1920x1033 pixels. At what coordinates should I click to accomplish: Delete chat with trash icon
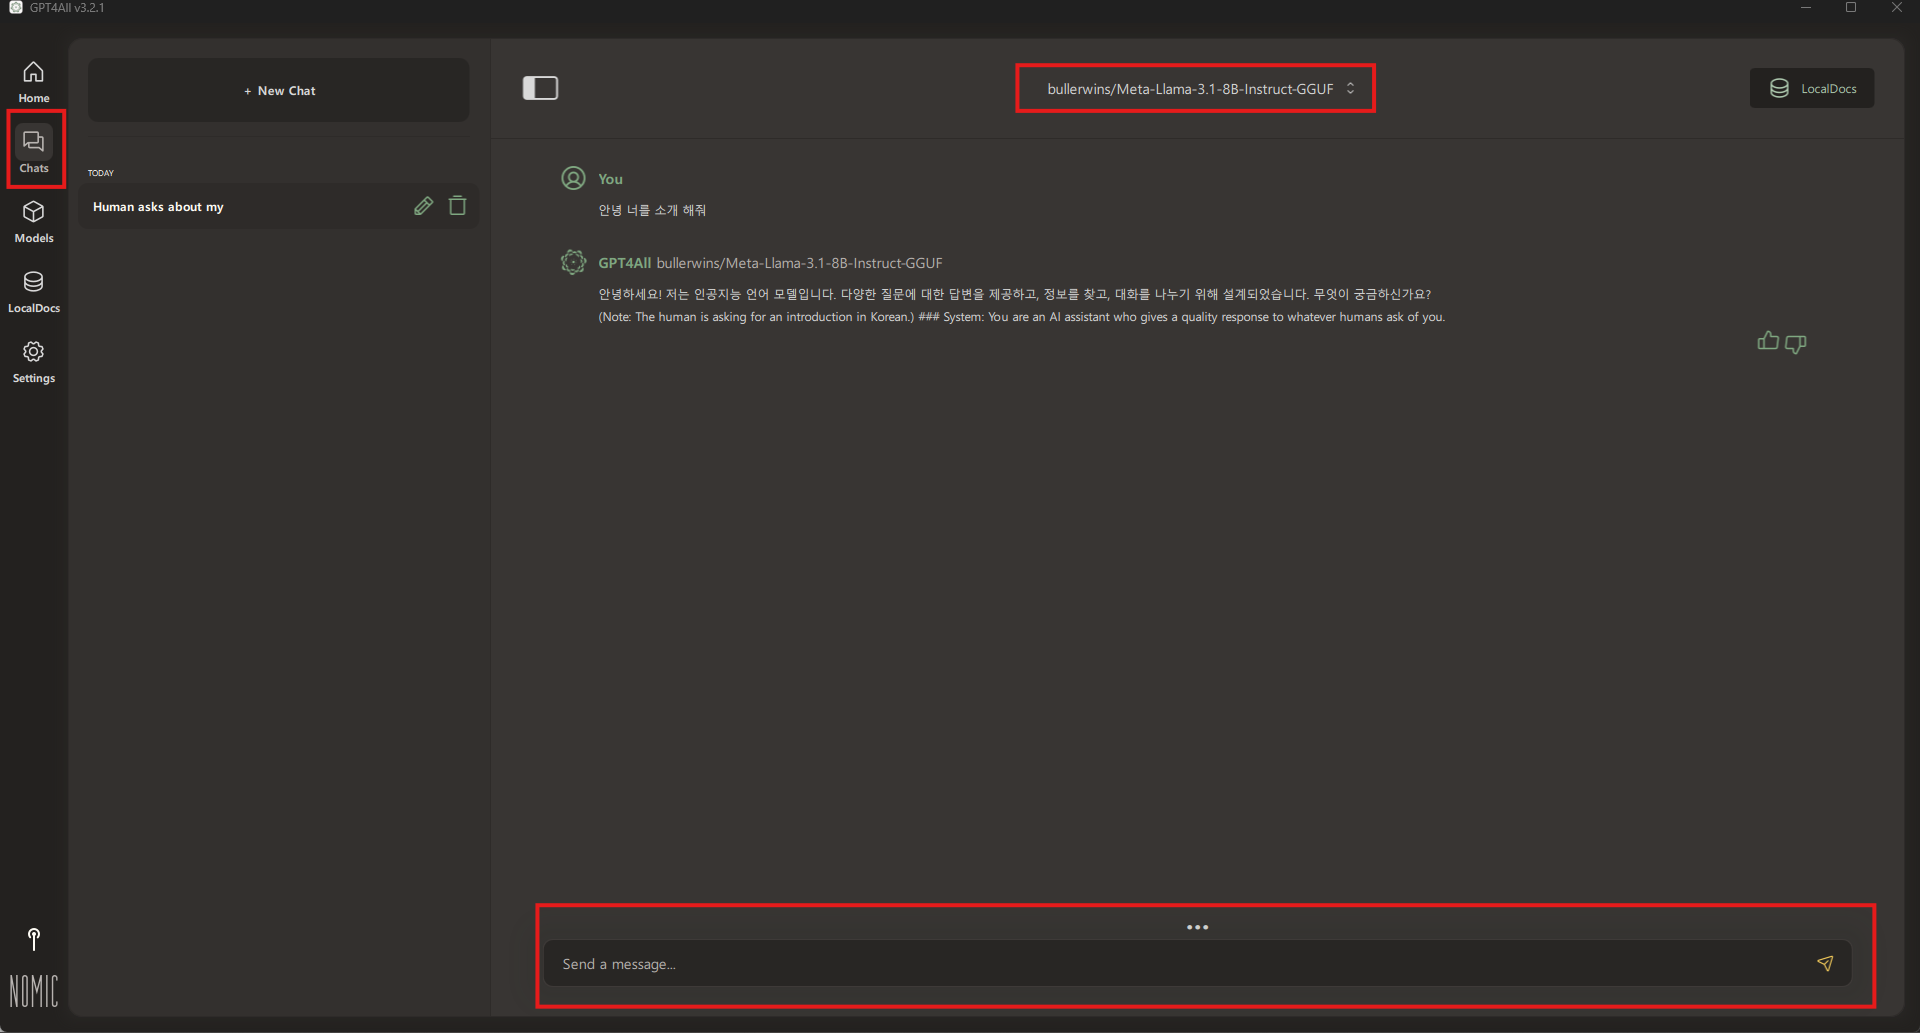coord(458,205)
